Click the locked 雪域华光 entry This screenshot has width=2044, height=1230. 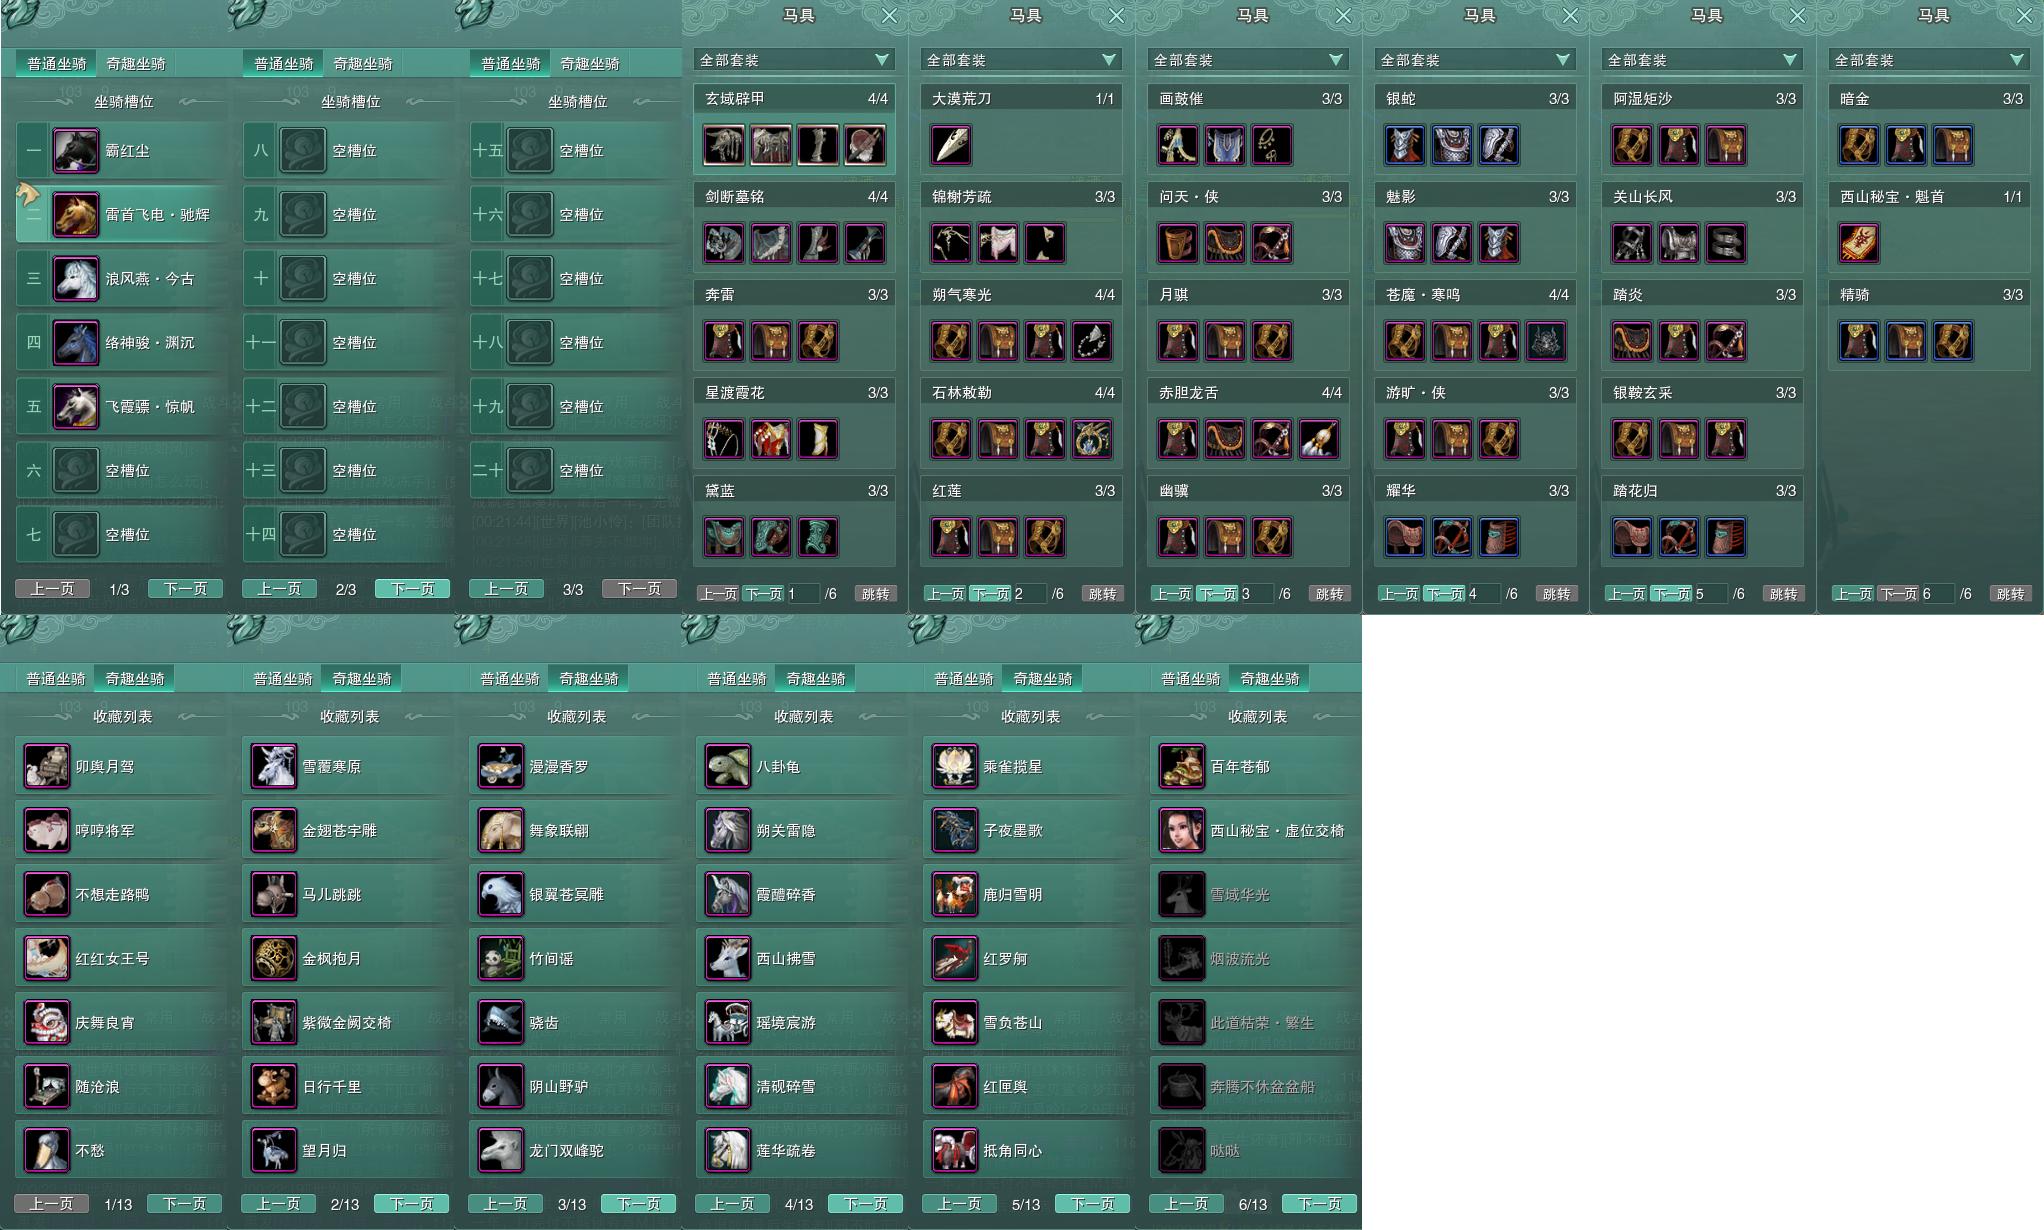(1255, 895)
